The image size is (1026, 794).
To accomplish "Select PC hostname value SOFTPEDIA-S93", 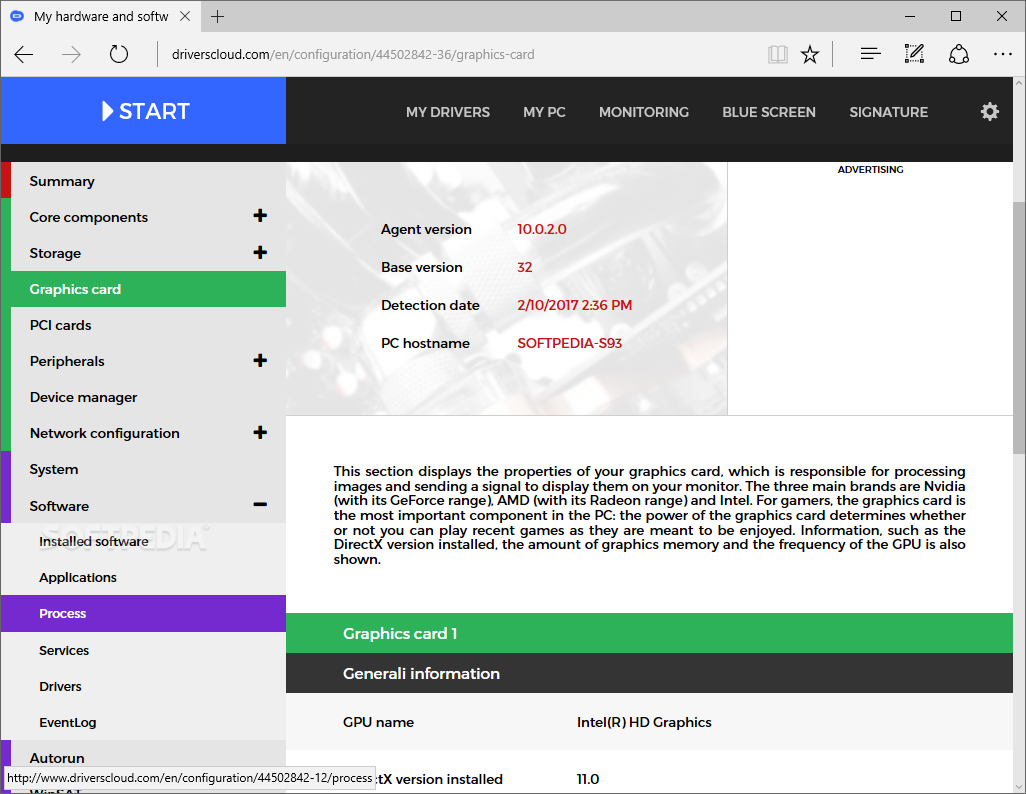I will point(569,343).
